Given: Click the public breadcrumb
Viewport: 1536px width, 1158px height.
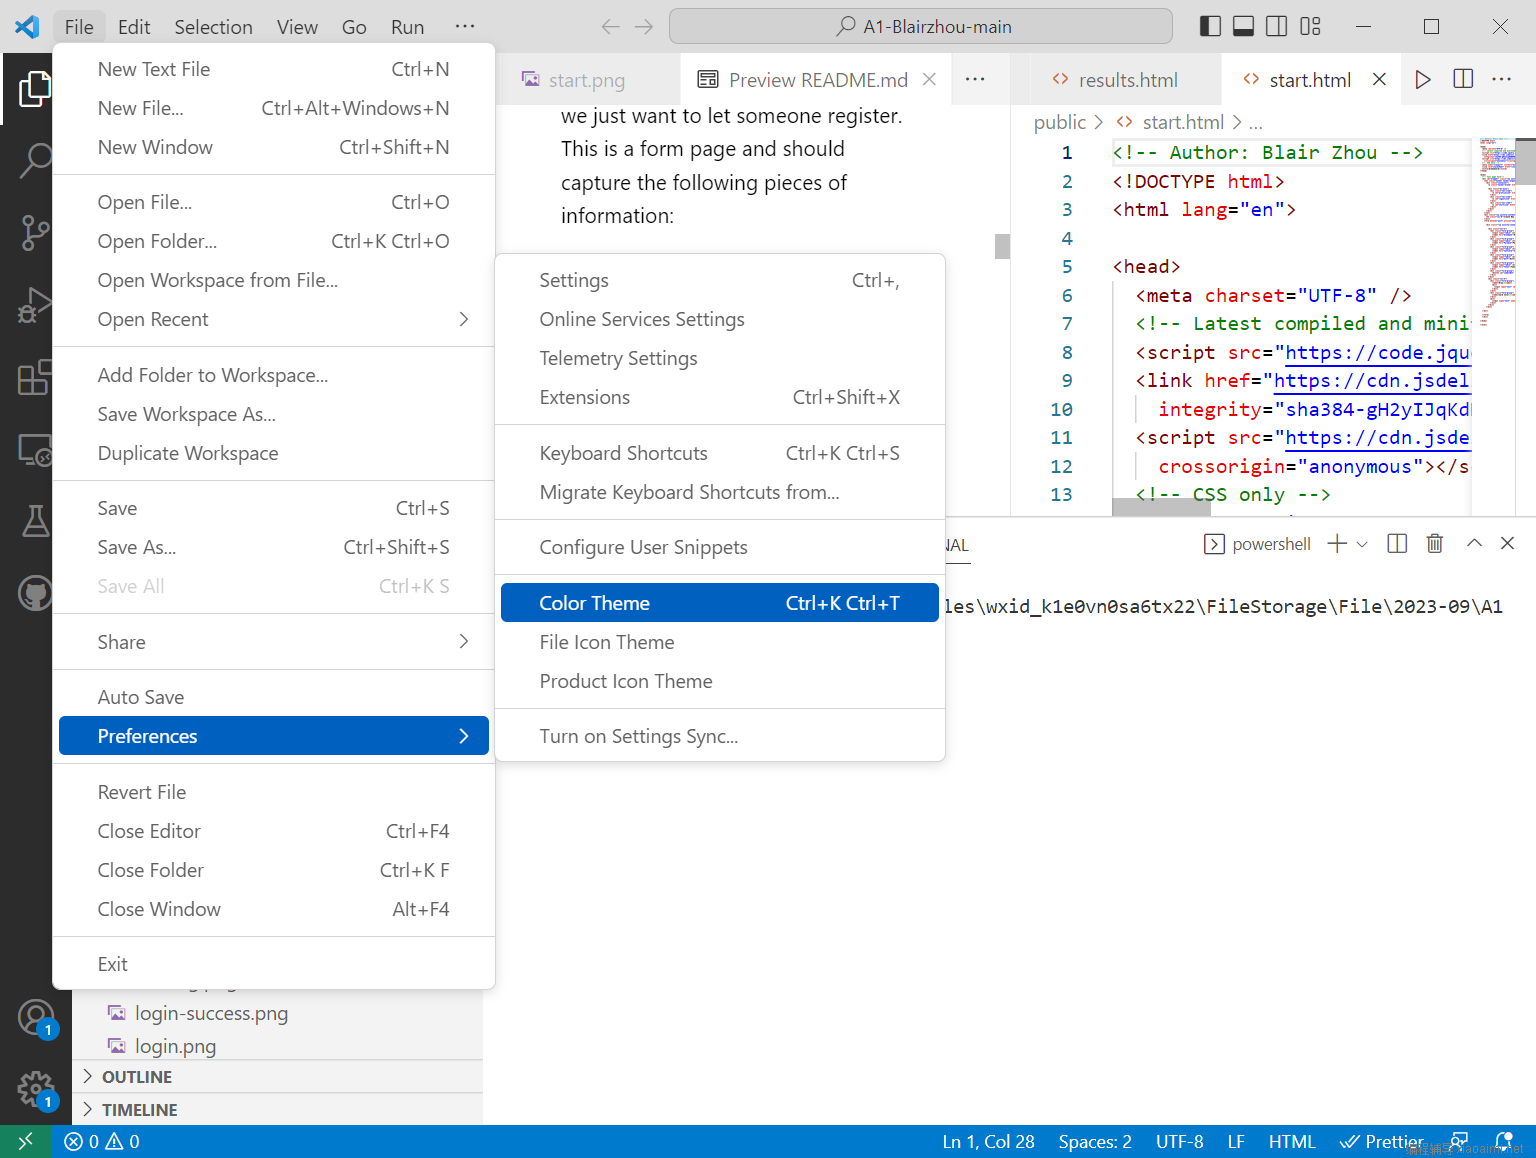Looking at the screenshot, I should 1060,122.
